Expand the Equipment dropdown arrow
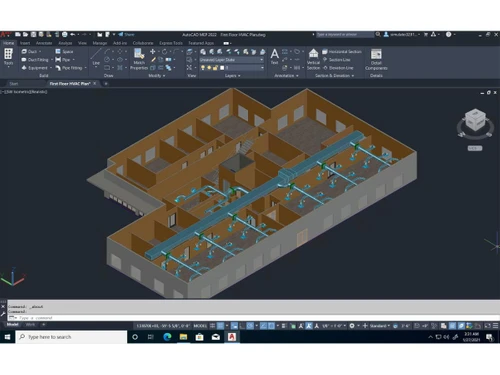This screenshot has height=375, width=500. (x=51, y=68)
